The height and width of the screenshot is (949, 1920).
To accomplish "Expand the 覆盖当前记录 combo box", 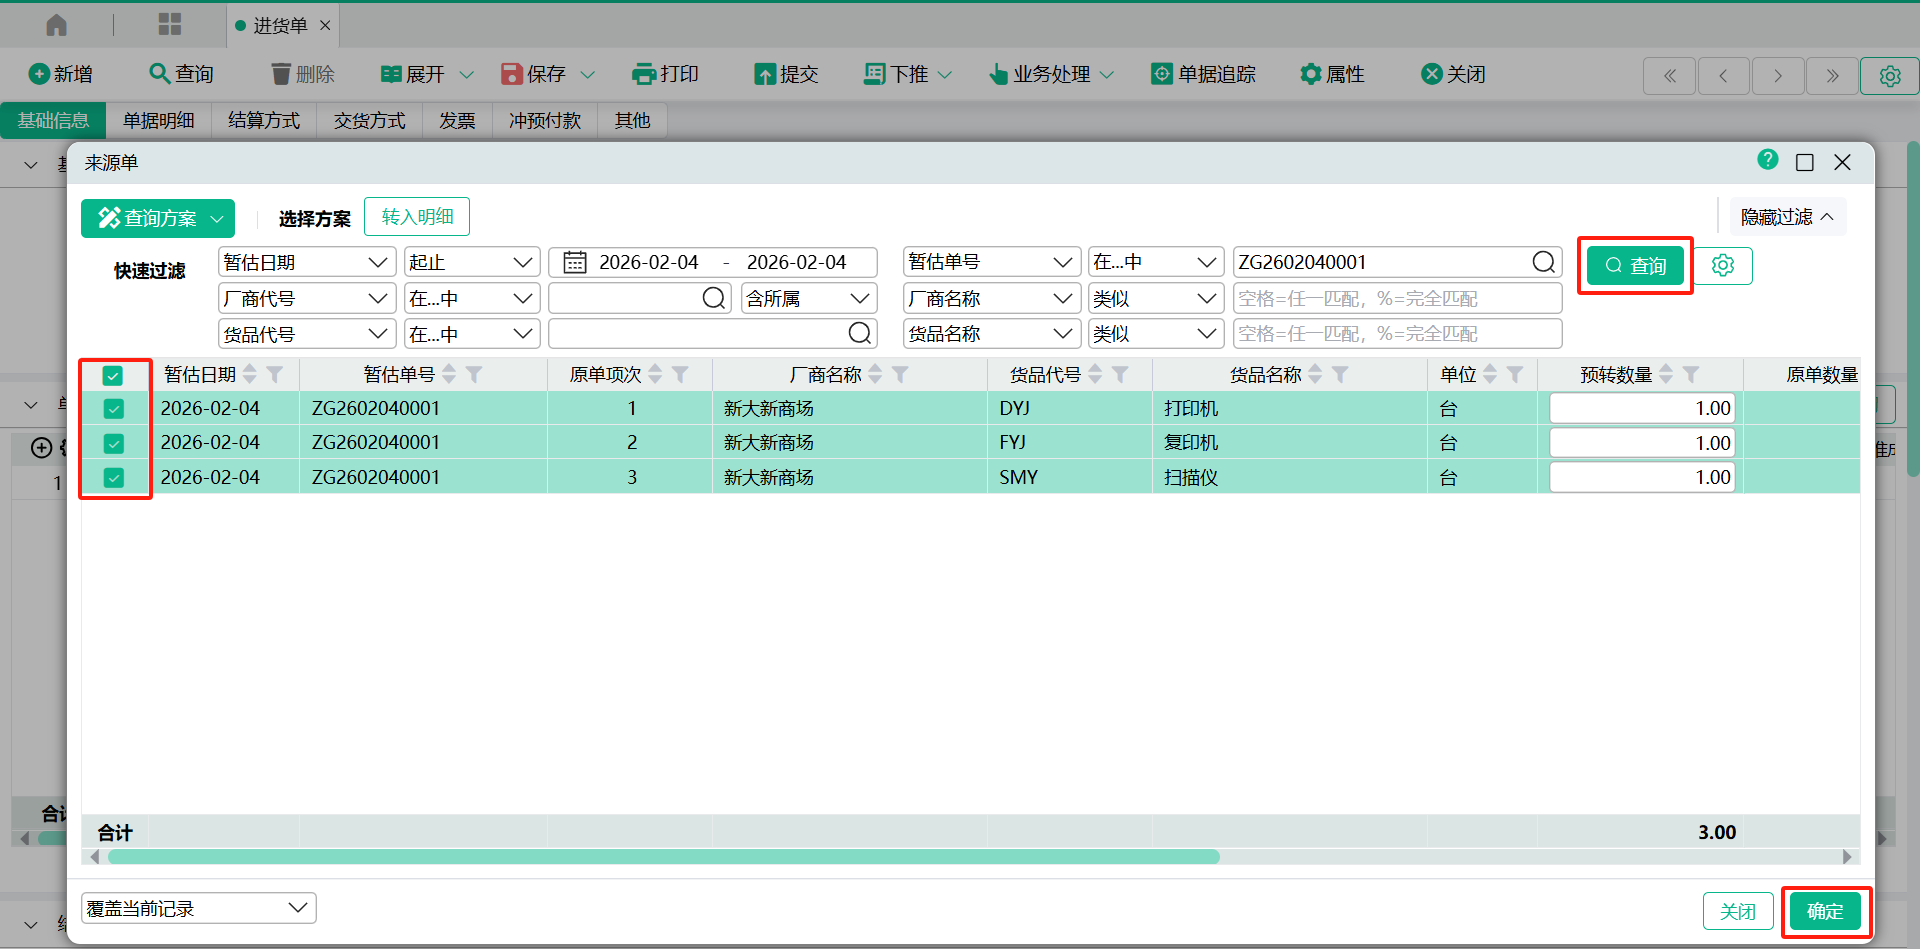I will pos(198,908).
